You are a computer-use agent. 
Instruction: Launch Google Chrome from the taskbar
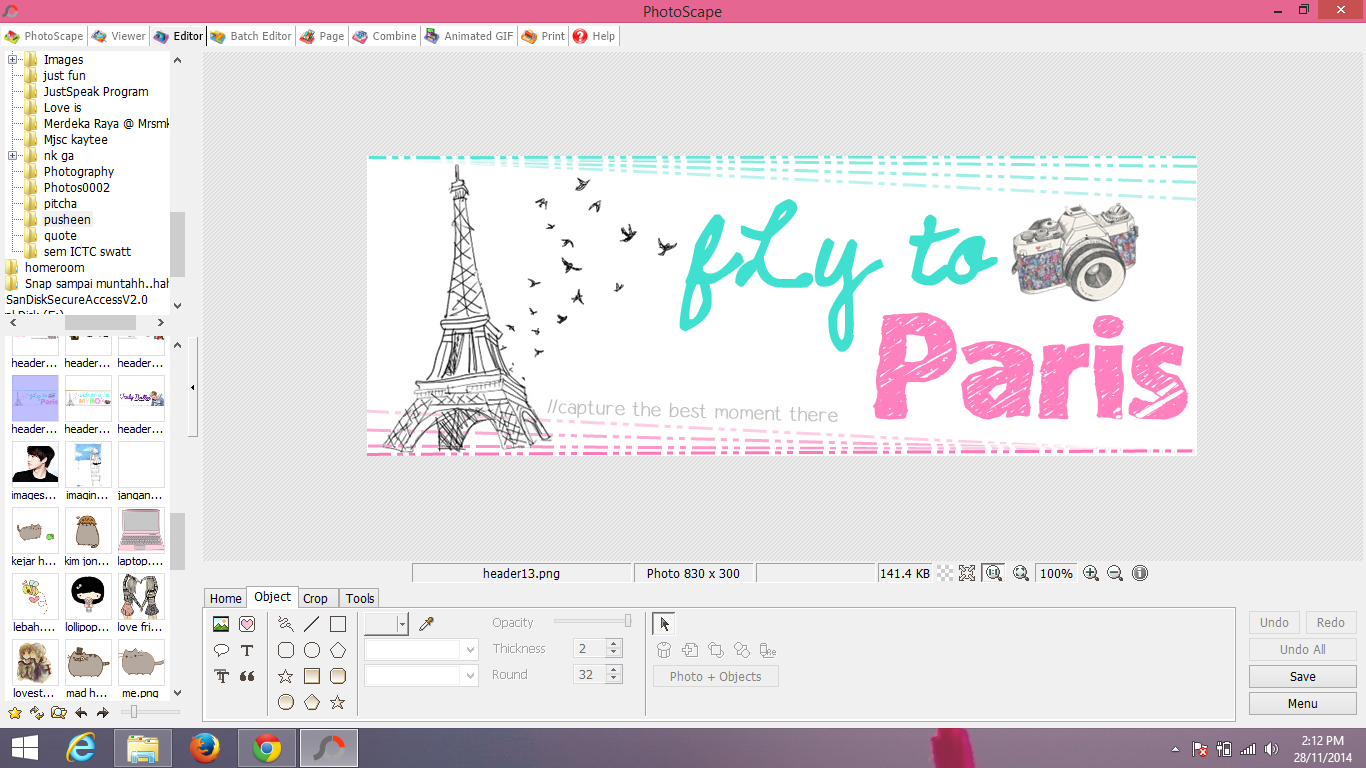(x=267, y=748)
